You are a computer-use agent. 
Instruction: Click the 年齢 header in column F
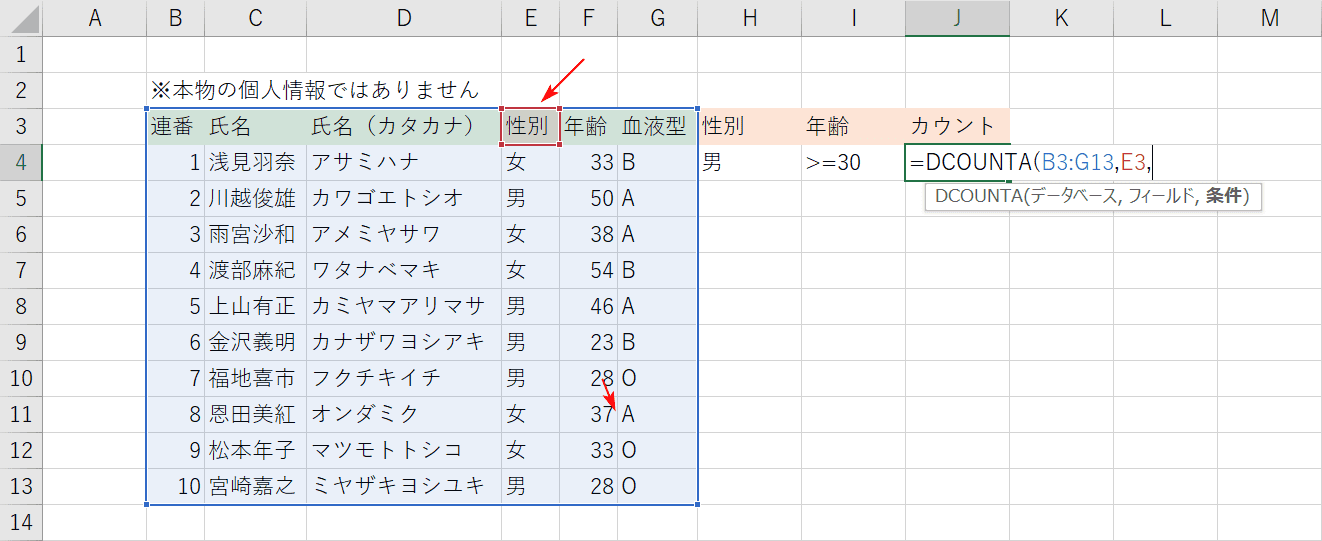[x=588, y=126]
